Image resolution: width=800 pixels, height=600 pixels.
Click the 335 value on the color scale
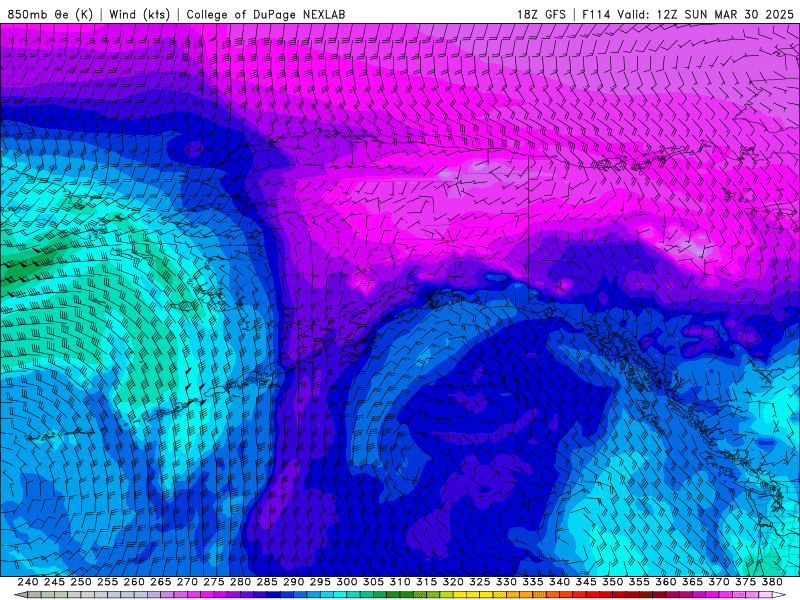(x=533, y=582)
